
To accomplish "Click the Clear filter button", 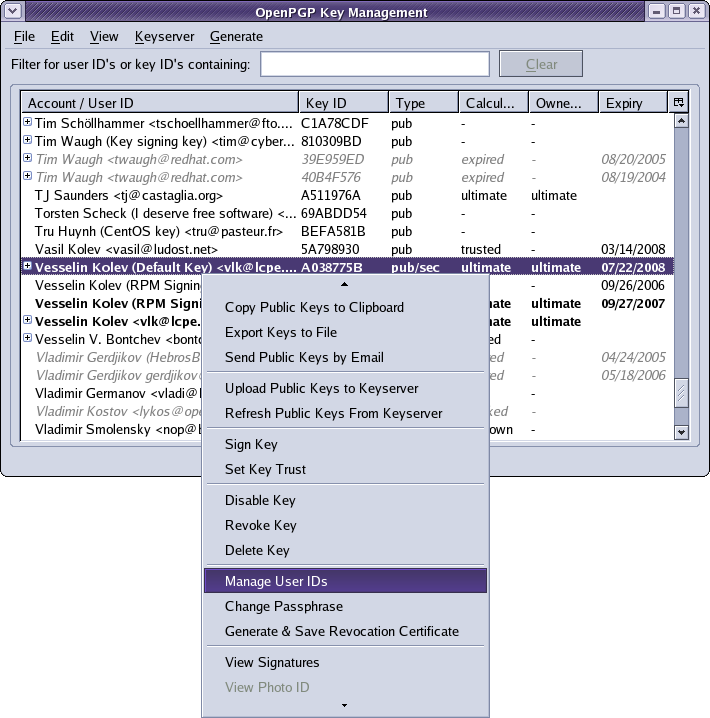I will [541, 64].
